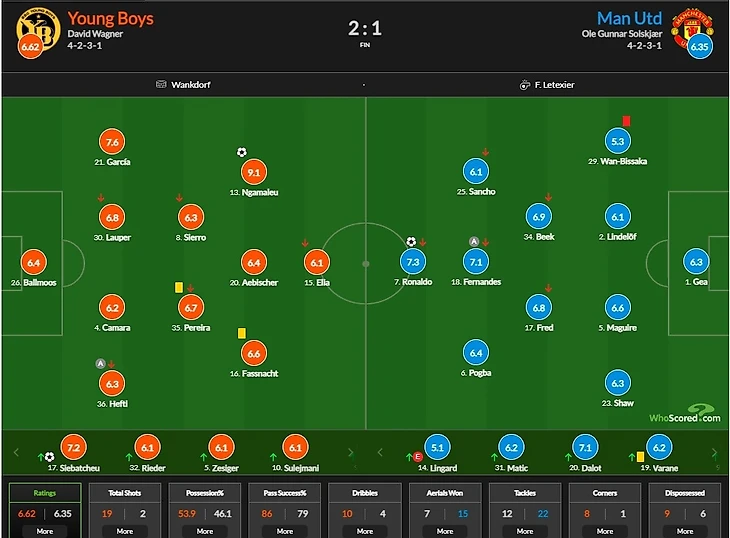Click García's 7.6 rating circle
This screenshot has width=730, height=538.
[112, 142]
